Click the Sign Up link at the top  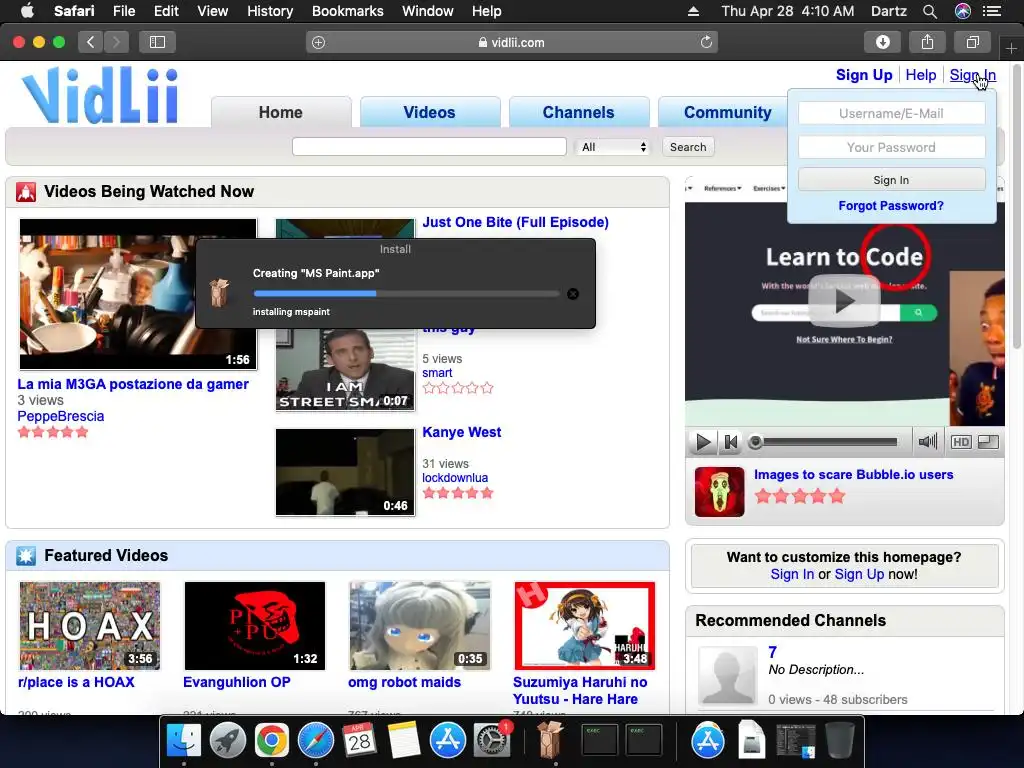(864, 75)
